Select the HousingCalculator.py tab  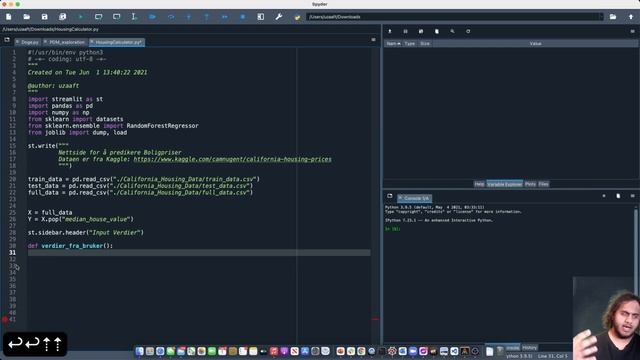[x=116, y=42]
